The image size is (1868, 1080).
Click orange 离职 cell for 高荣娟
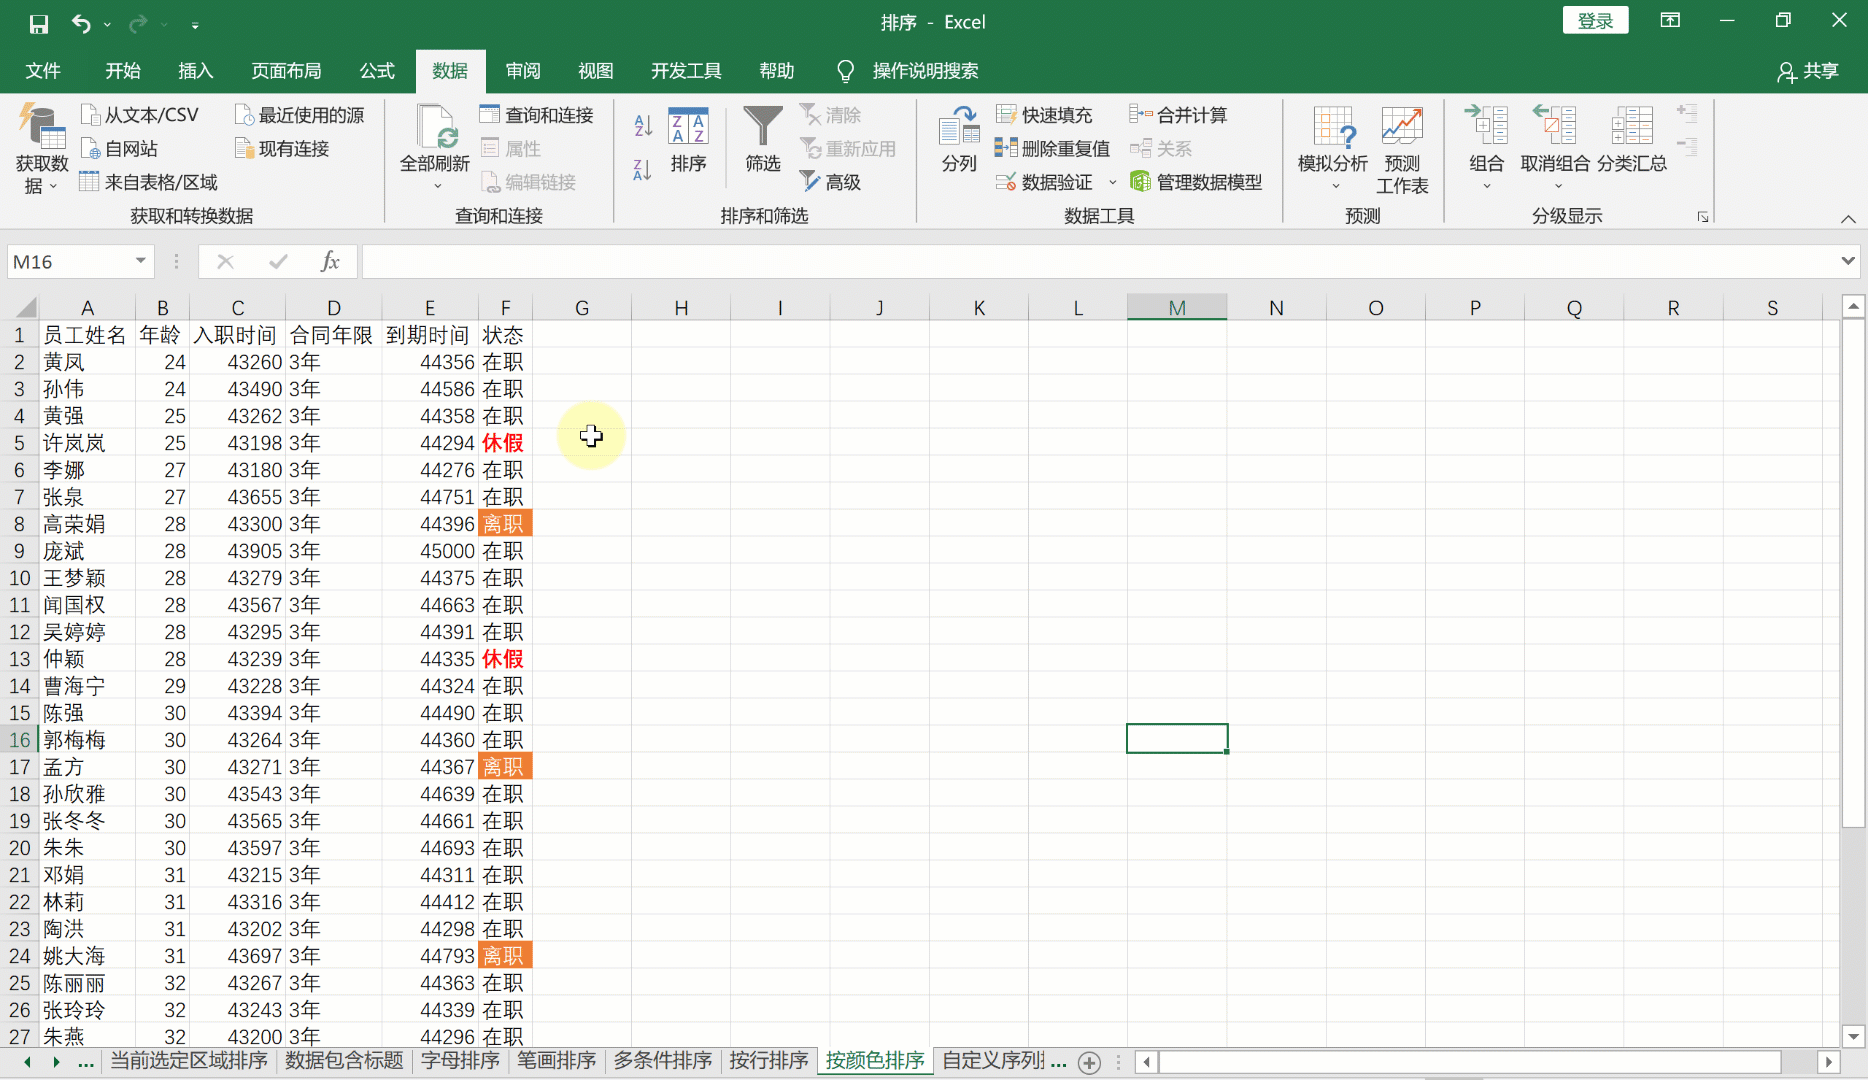click(x=505, y=524)
